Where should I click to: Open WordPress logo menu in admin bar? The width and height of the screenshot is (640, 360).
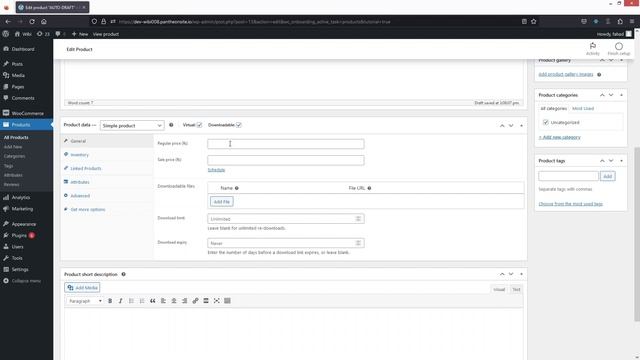6,34
